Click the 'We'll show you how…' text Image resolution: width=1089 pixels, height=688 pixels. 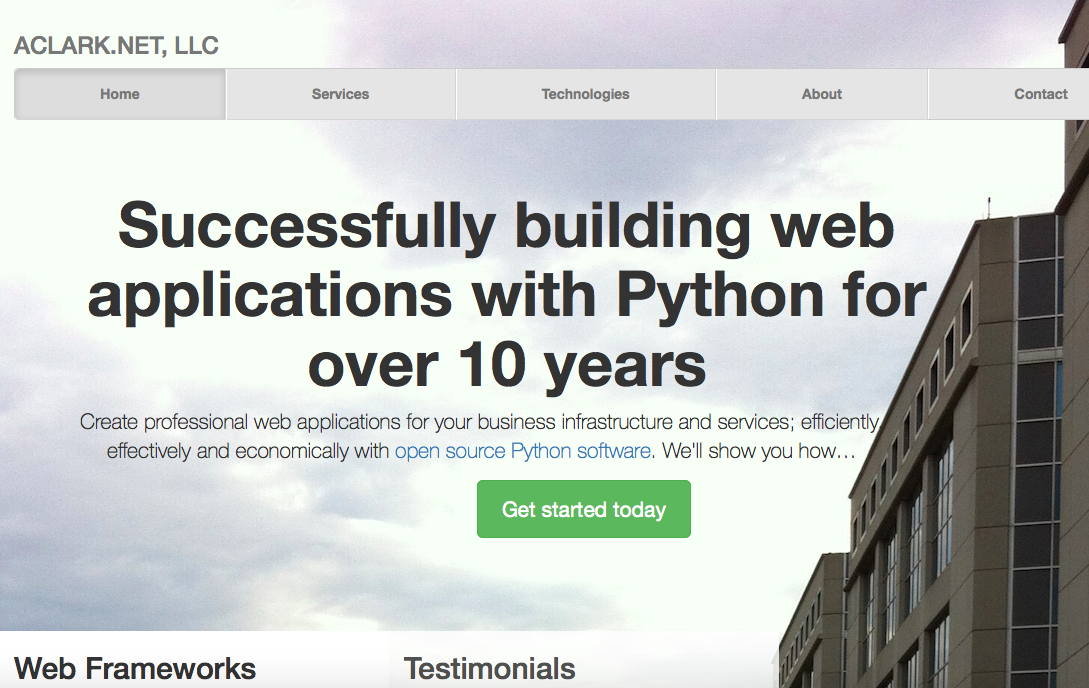click(758, 451)
